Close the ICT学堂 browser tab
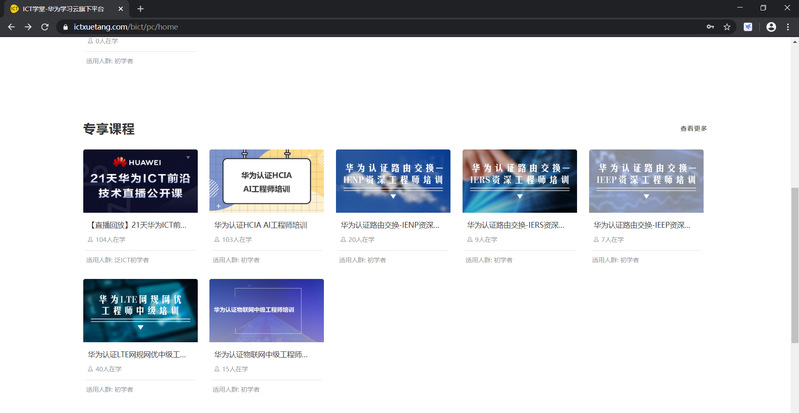Viewport: 799px width, 413px height. [x=120, y=9]
